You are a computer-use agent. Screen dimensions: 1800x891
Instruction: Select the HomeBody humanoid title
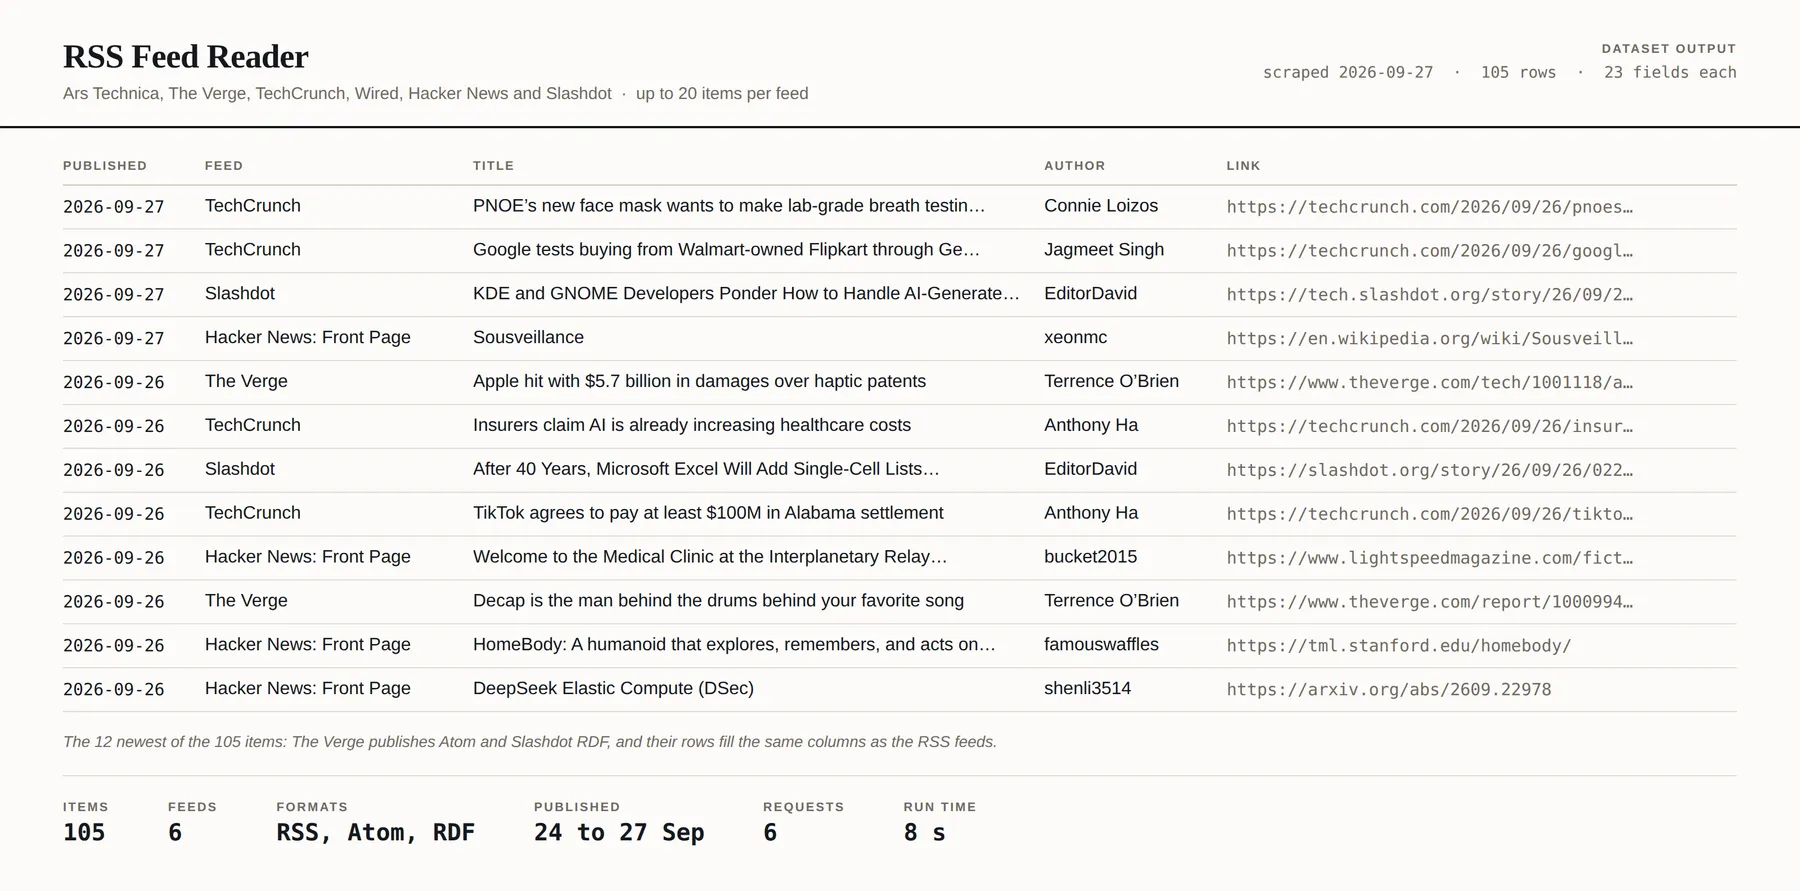coord(734,645)
